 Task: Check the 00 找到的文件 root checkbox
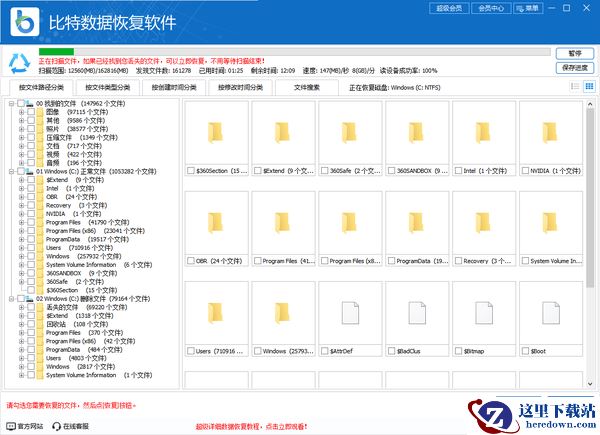coord(21,104)
